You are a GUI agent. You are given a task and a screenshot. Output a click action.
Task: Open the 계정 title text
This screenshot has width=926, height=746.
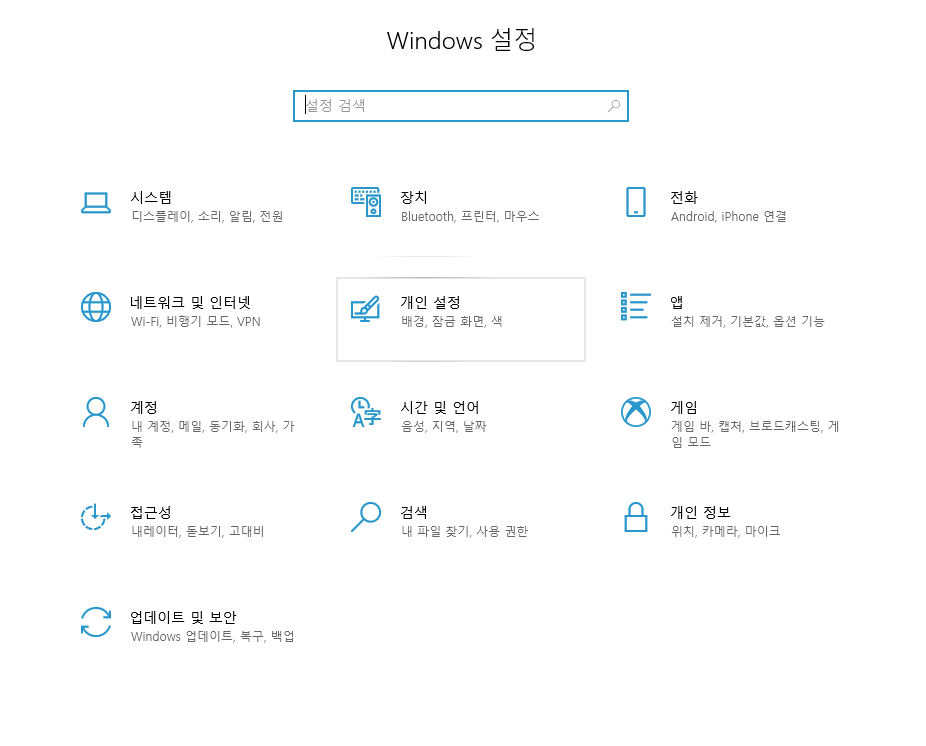point(144,407)
